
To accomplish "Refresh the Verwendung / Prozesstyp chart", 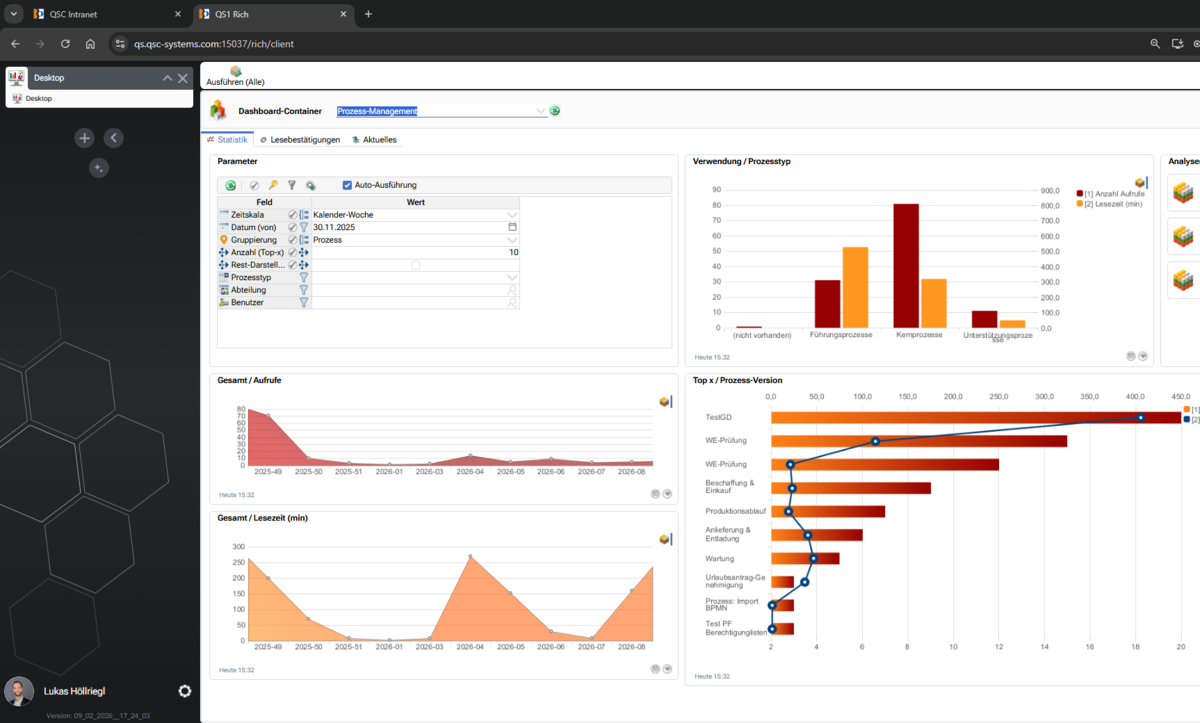I will coord(1131,355).
